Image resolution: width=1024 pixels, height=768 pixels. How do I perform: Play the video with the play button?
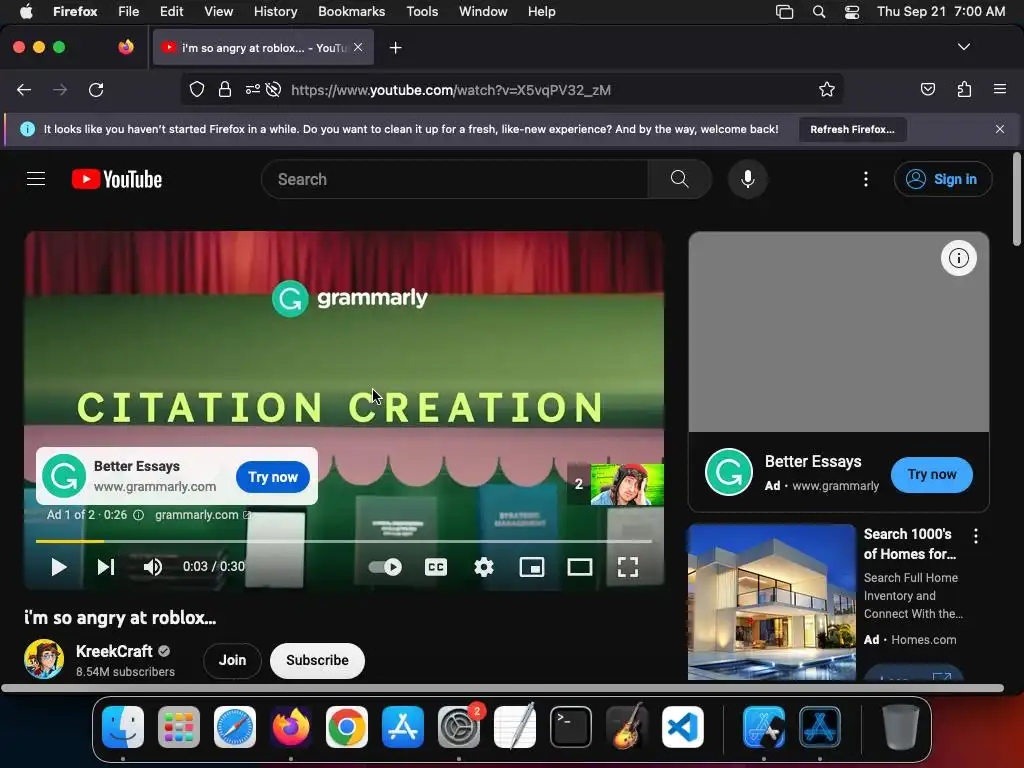click(59, 567)
